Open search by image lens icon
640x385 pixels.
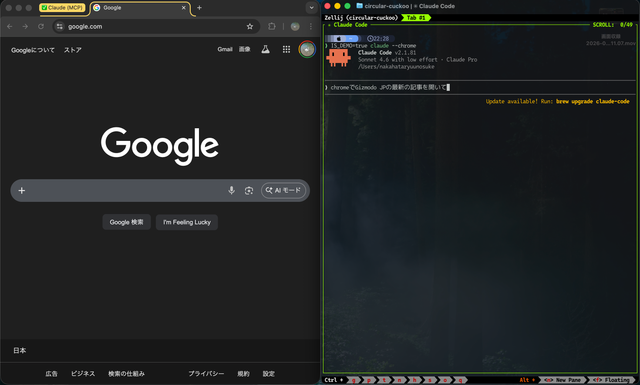pyautogui.click(x=249, y=191)
